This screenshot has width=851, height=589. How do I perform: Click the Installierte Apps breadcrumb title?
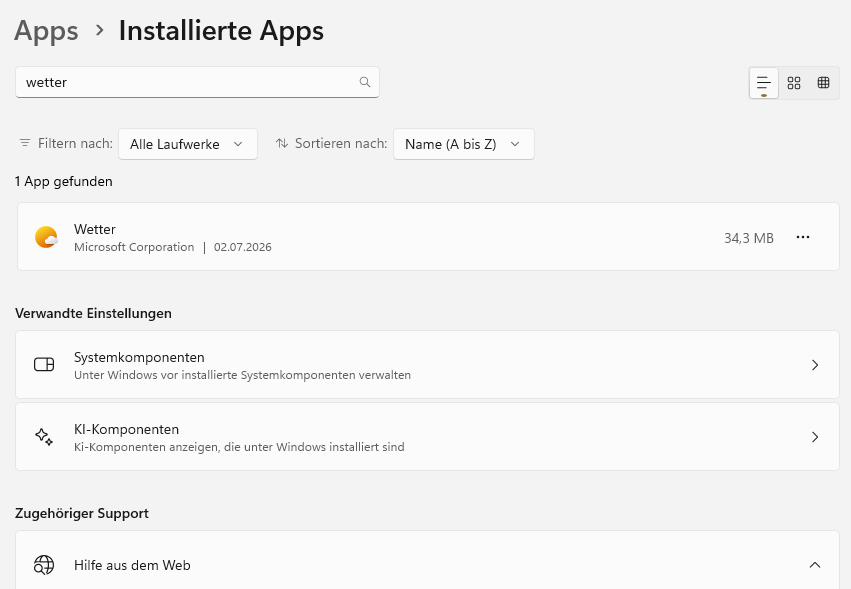(221, 30)
